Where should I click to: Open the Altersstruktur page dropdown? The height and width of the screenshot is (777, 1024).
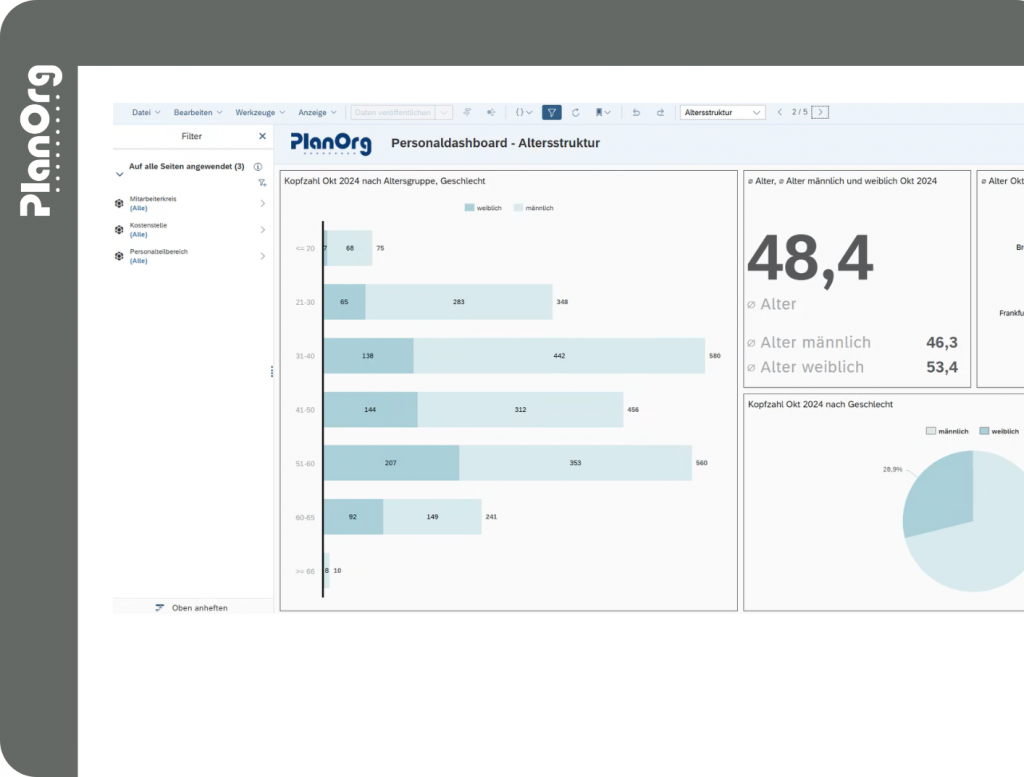722,113
